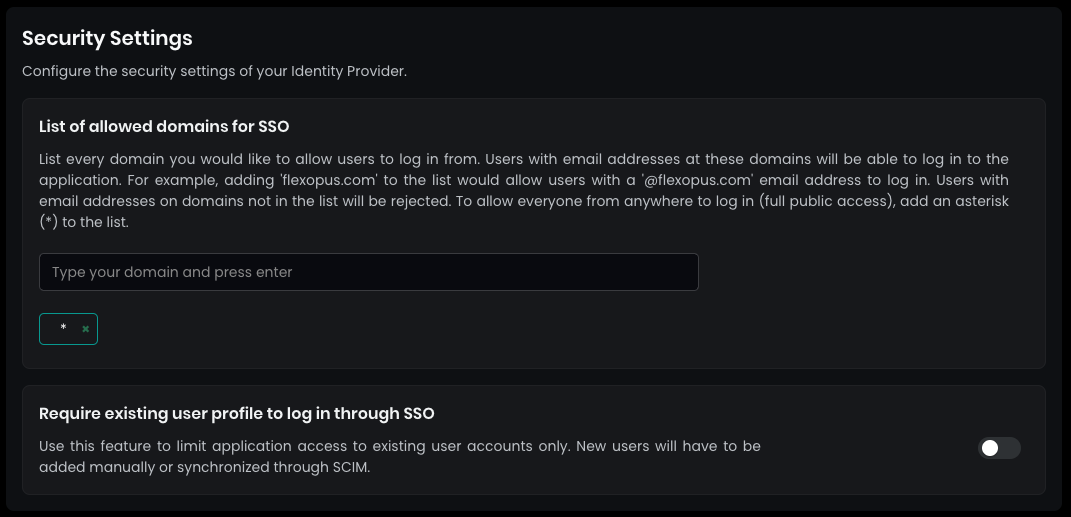Focus the 'Type your domain' input field

tap(368, 272)
